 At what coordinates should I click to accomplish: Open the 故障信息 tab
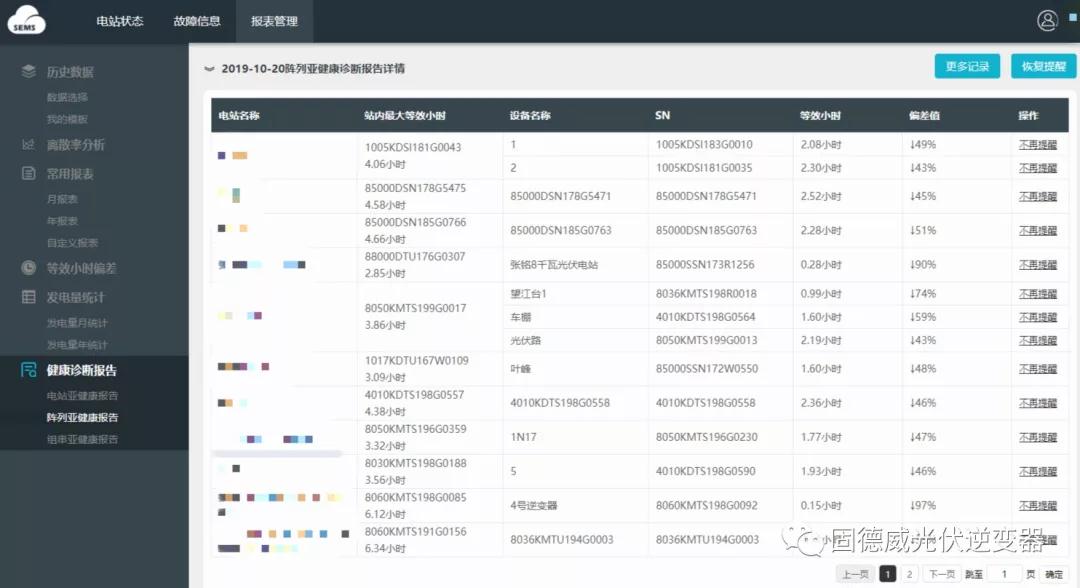(x=197, y=21)
